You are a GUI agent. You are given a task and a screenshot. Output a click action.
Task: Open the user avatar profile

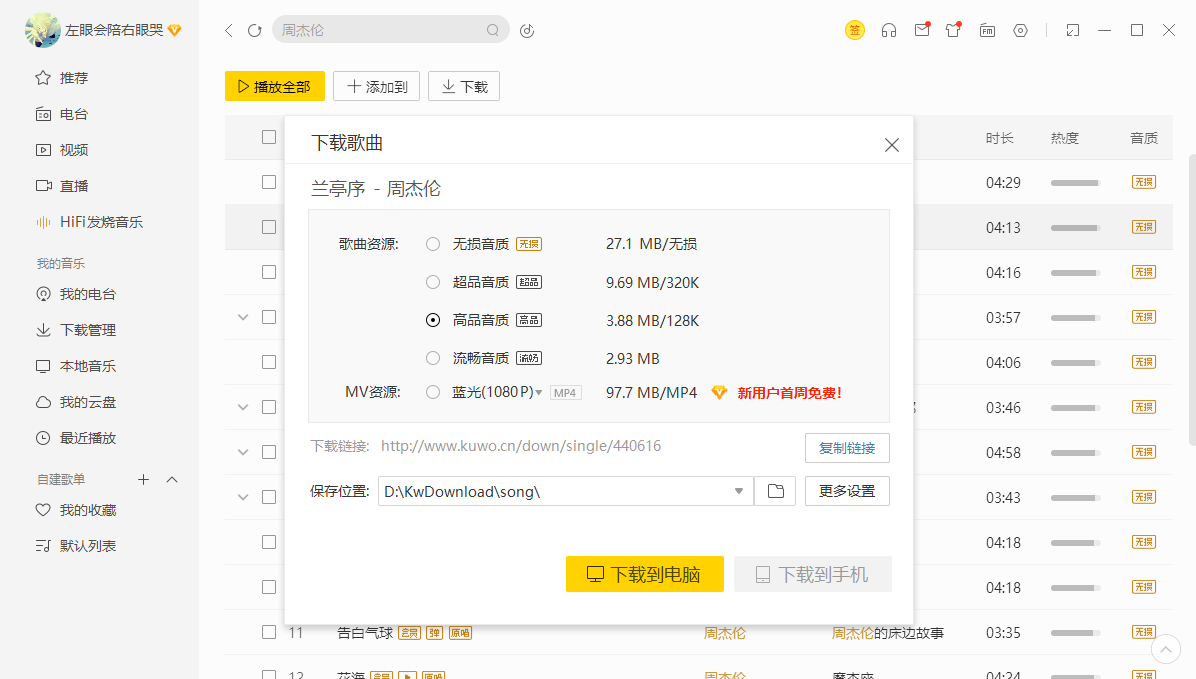click(x=43, y=31)
